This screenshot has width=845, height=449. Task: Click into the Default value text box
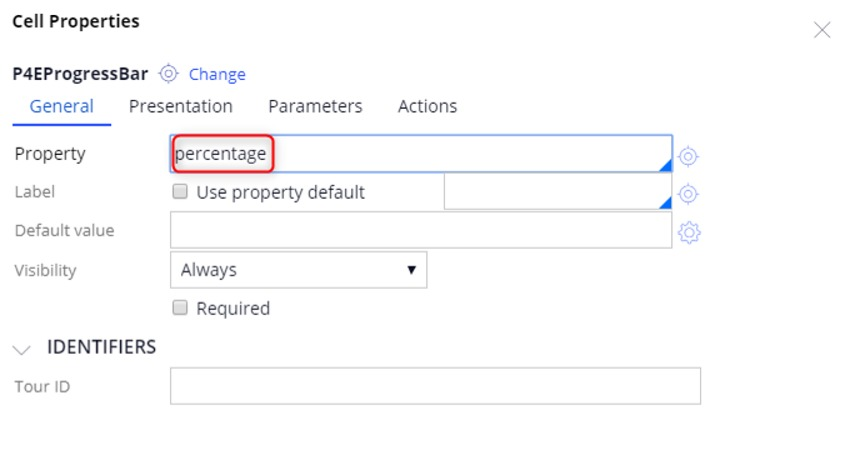pos(421,230)
